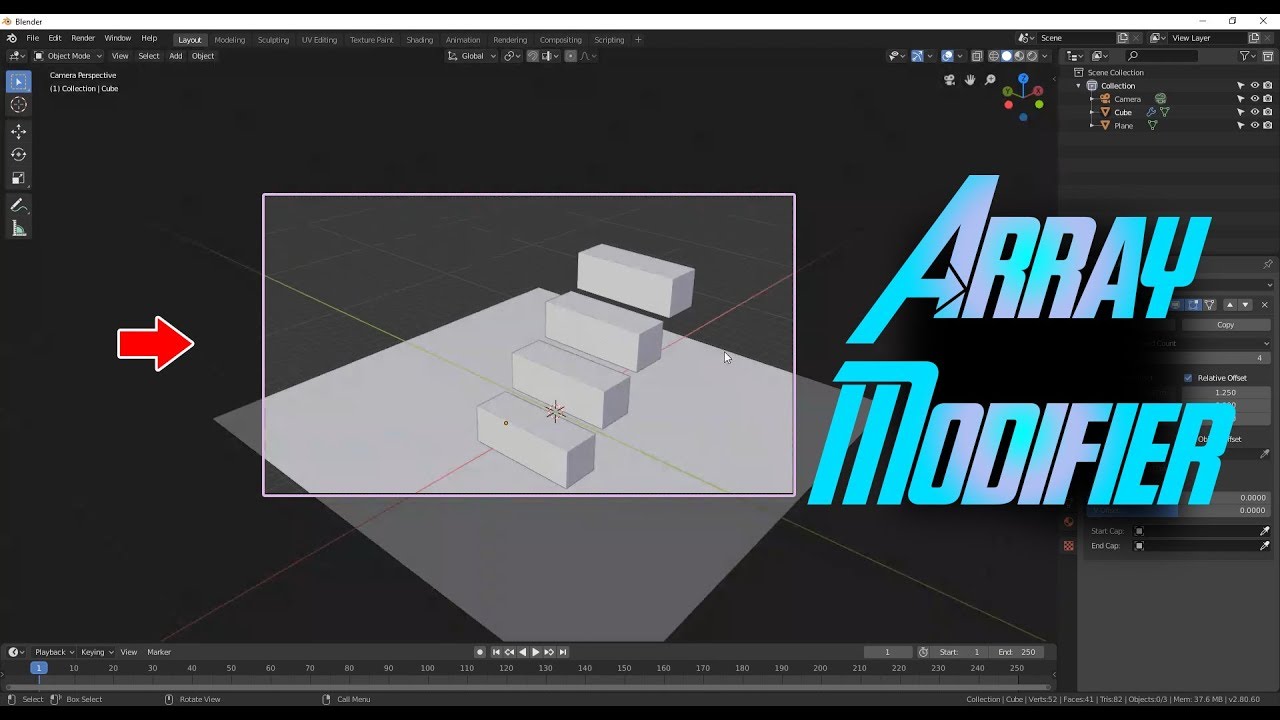The image size is (1280, 720).
Task: Open the Global transform orientation dropdown
Action: [472, 56]
